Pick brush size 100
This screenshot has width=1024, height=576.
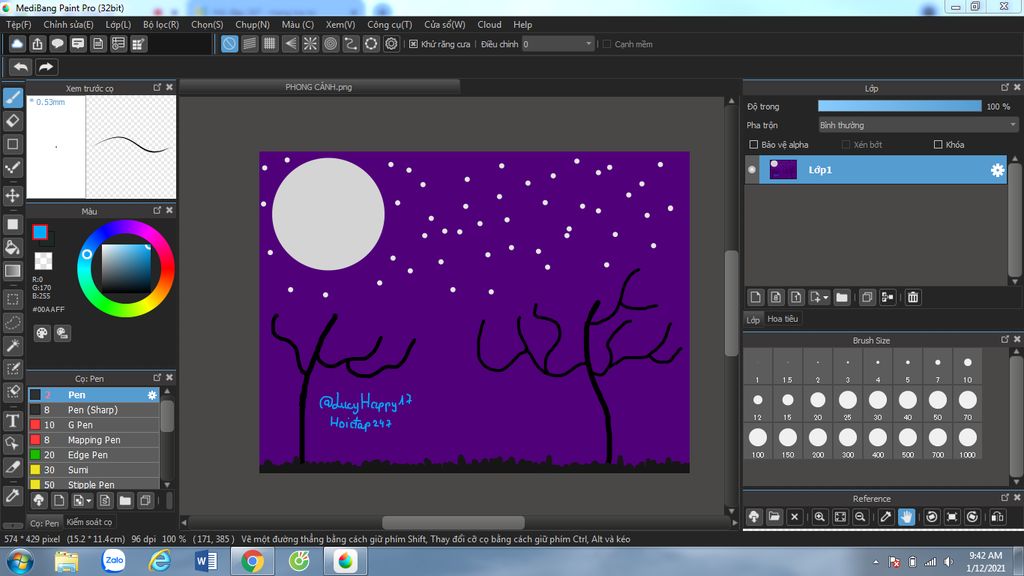click(758, 442)
